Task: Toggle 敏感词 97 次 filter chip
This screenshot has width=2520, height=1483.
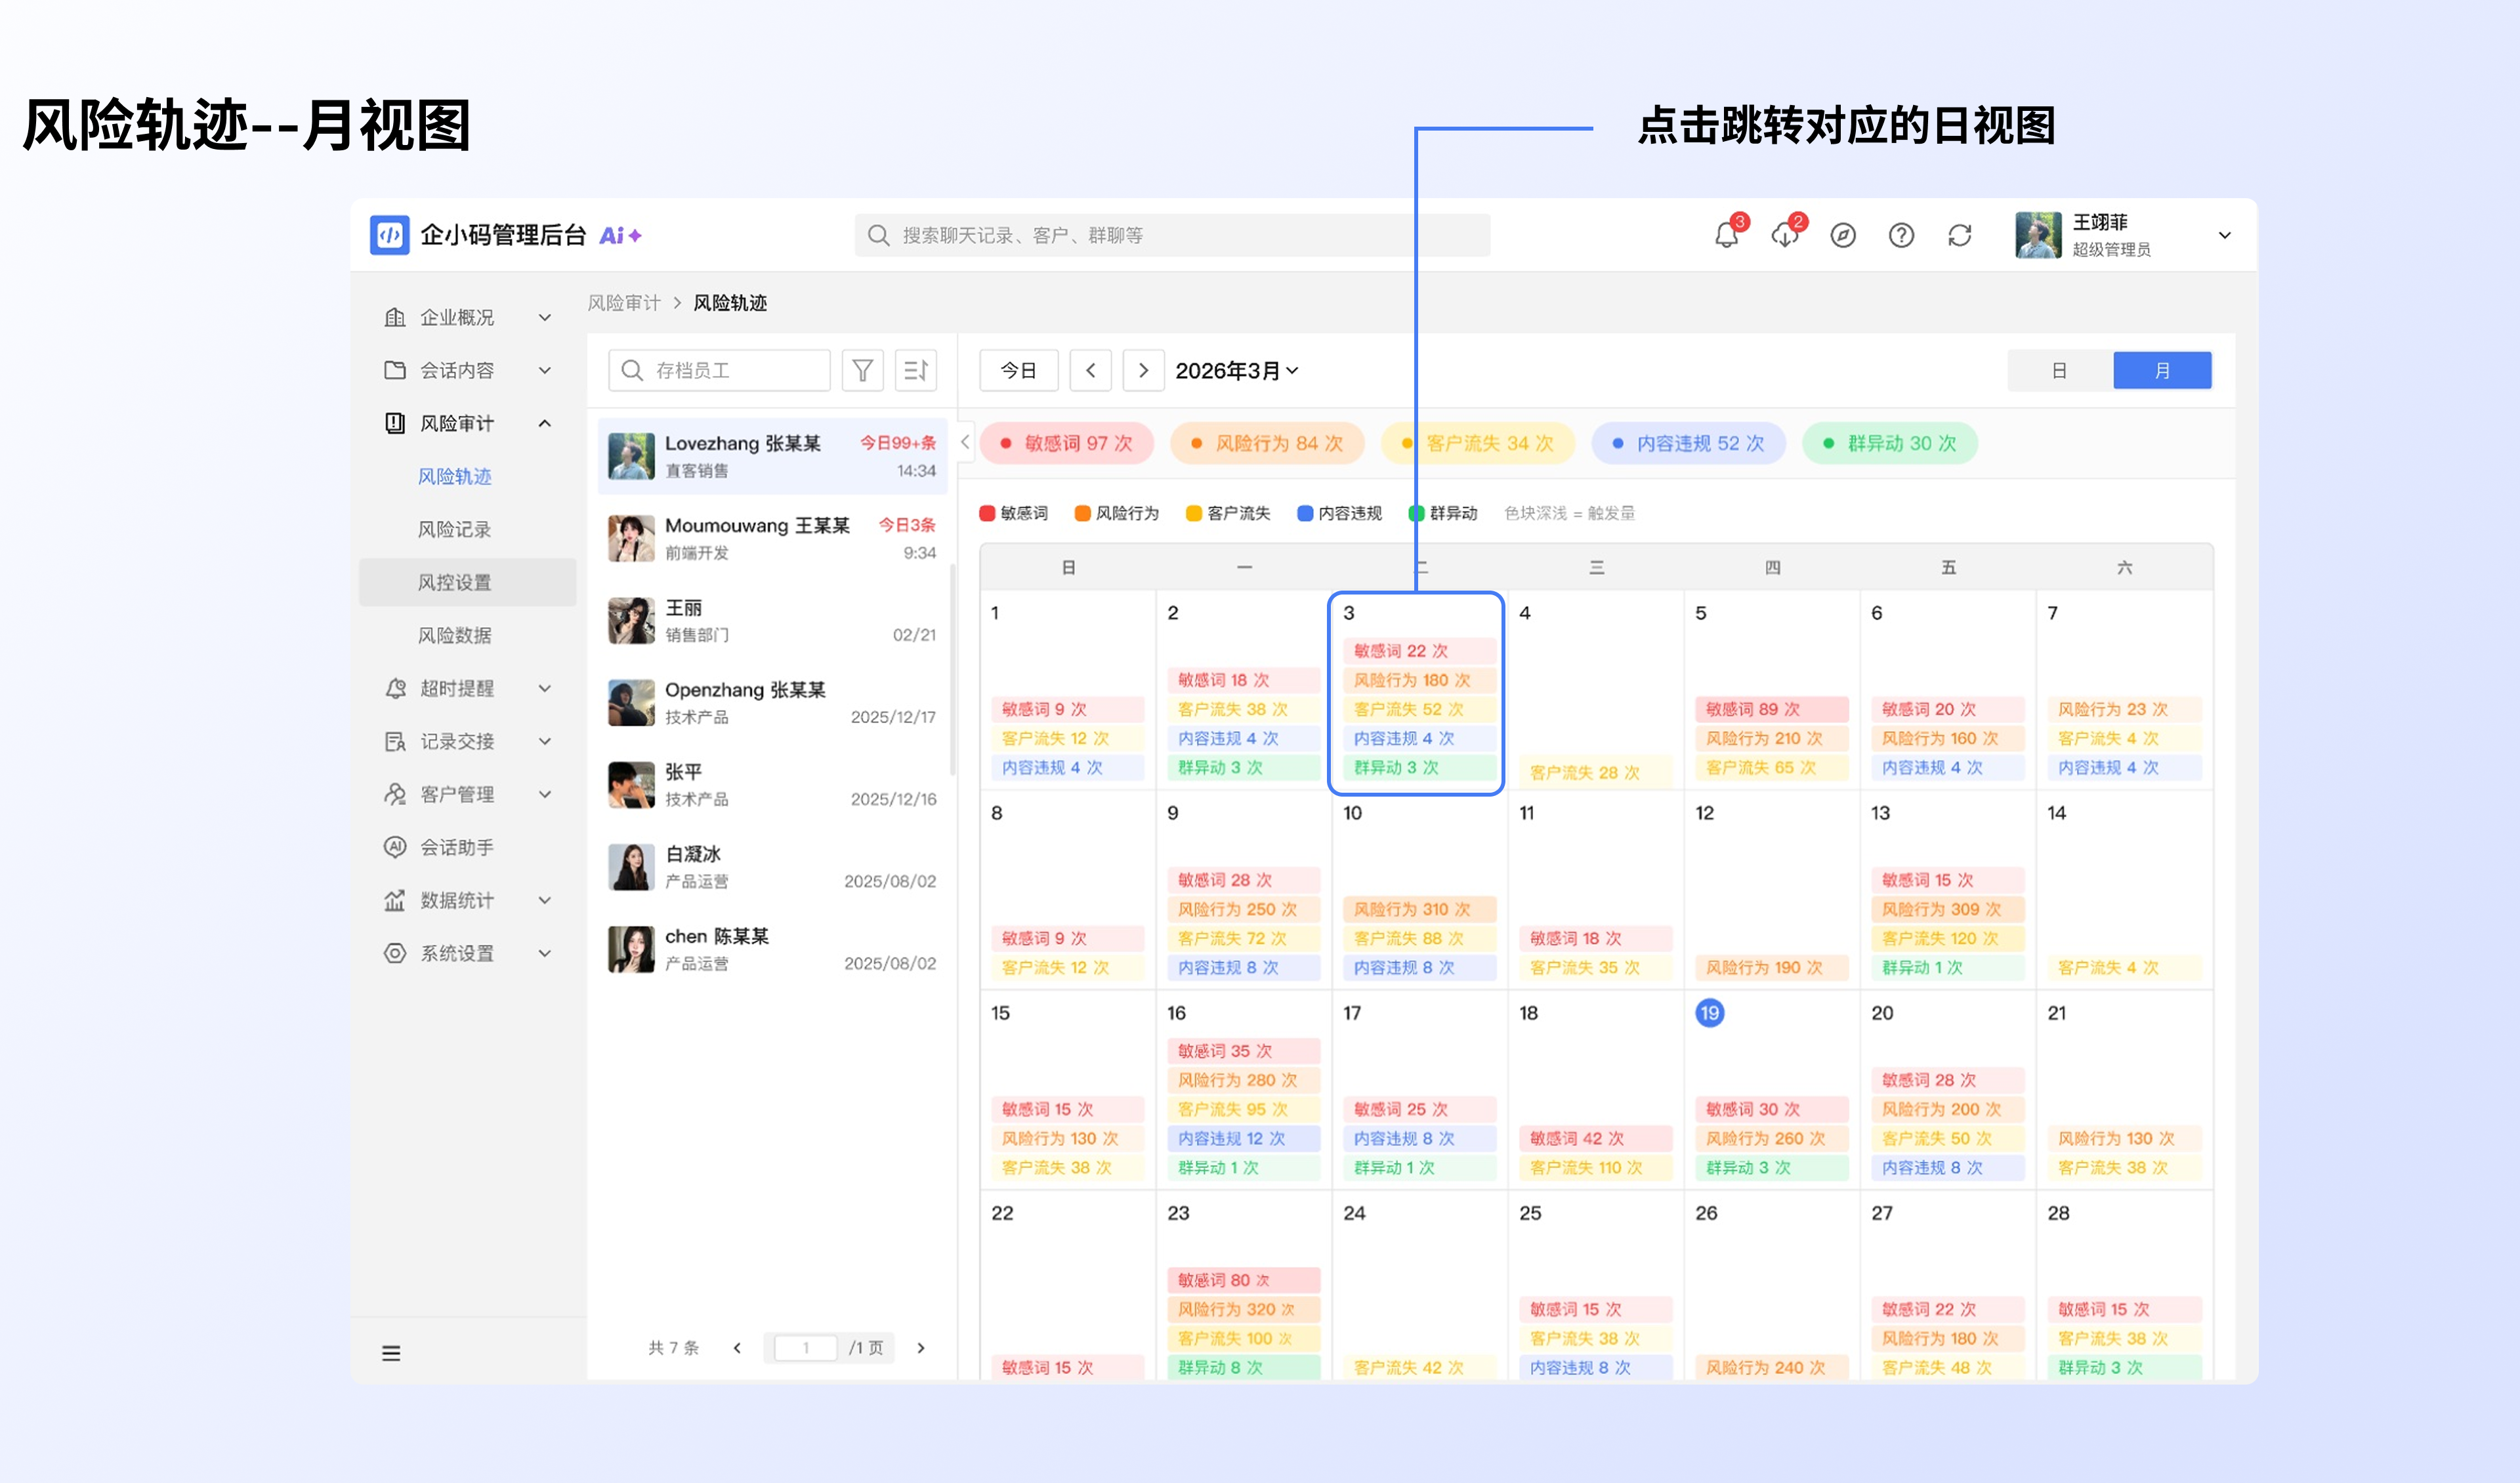Action: 1066,443
